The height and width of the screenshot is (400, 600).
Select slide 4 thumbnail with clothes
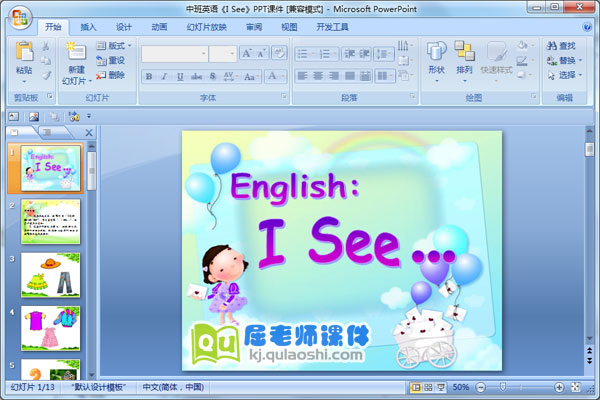coord(51,328)
